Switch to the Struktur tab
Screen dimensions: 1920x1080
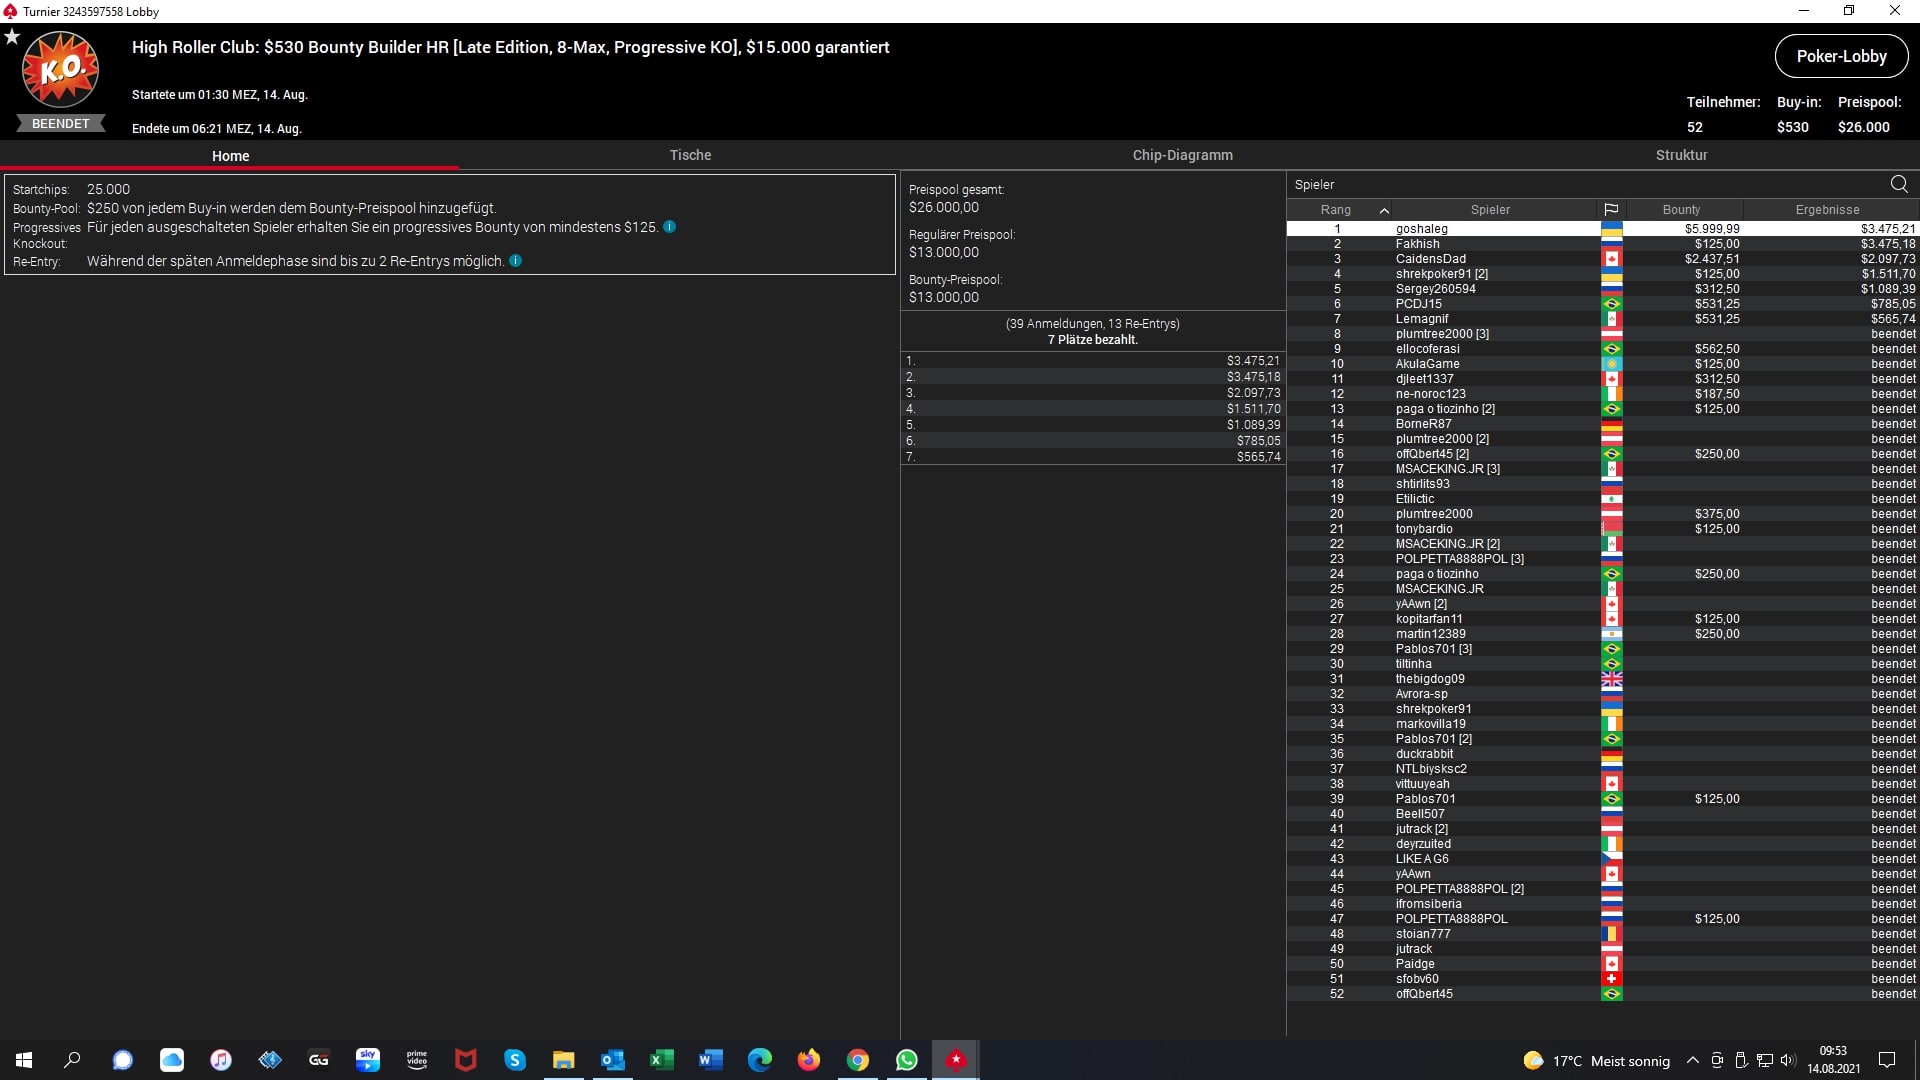(1681, 155)
